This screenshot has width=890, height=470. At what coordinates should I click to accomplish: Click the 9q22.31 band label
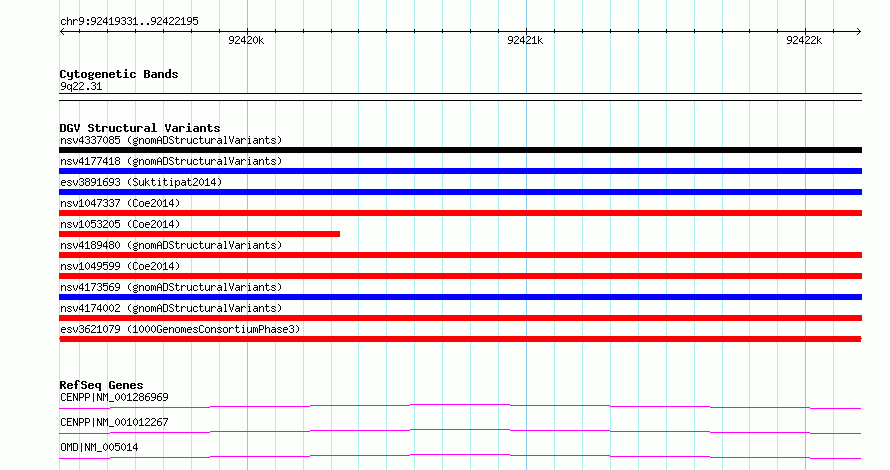81,86
